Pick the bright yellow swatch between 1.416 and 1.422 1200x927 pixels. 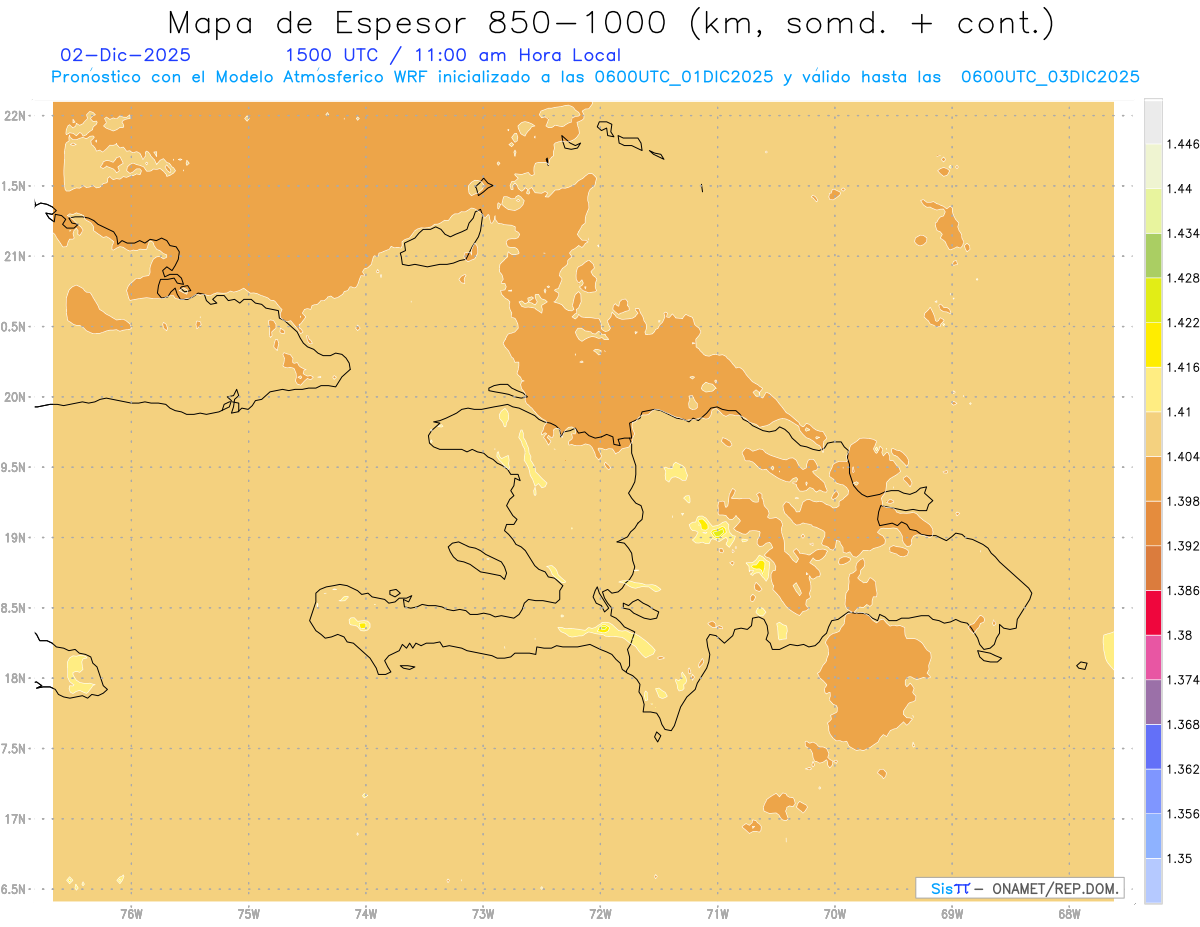coord(1153,344)
